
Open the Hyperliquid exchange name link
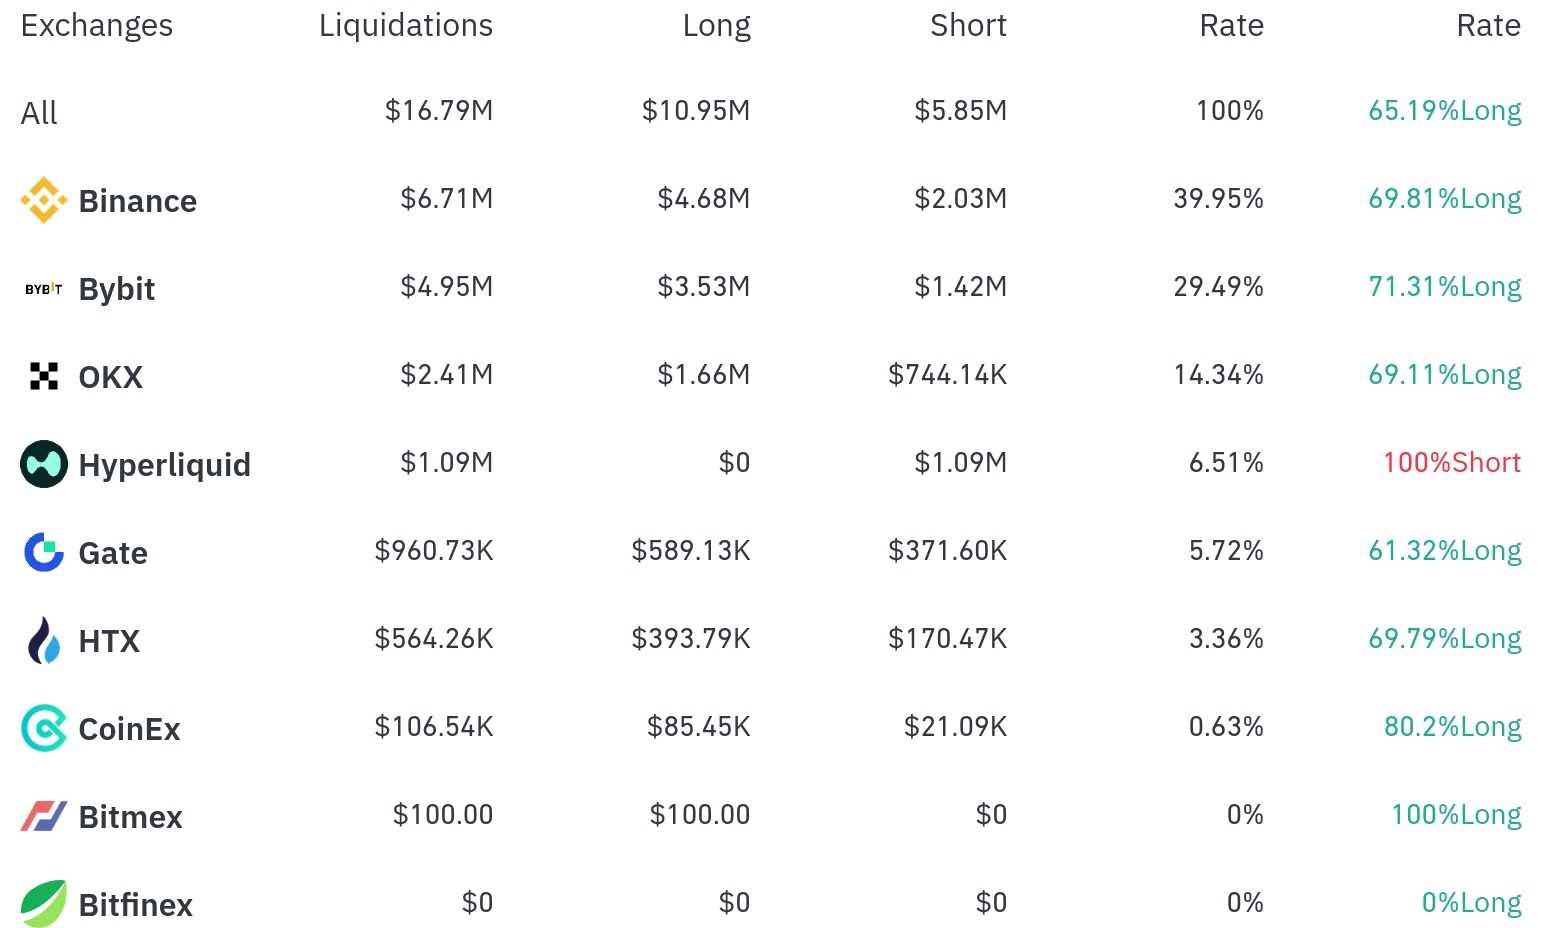165,465
